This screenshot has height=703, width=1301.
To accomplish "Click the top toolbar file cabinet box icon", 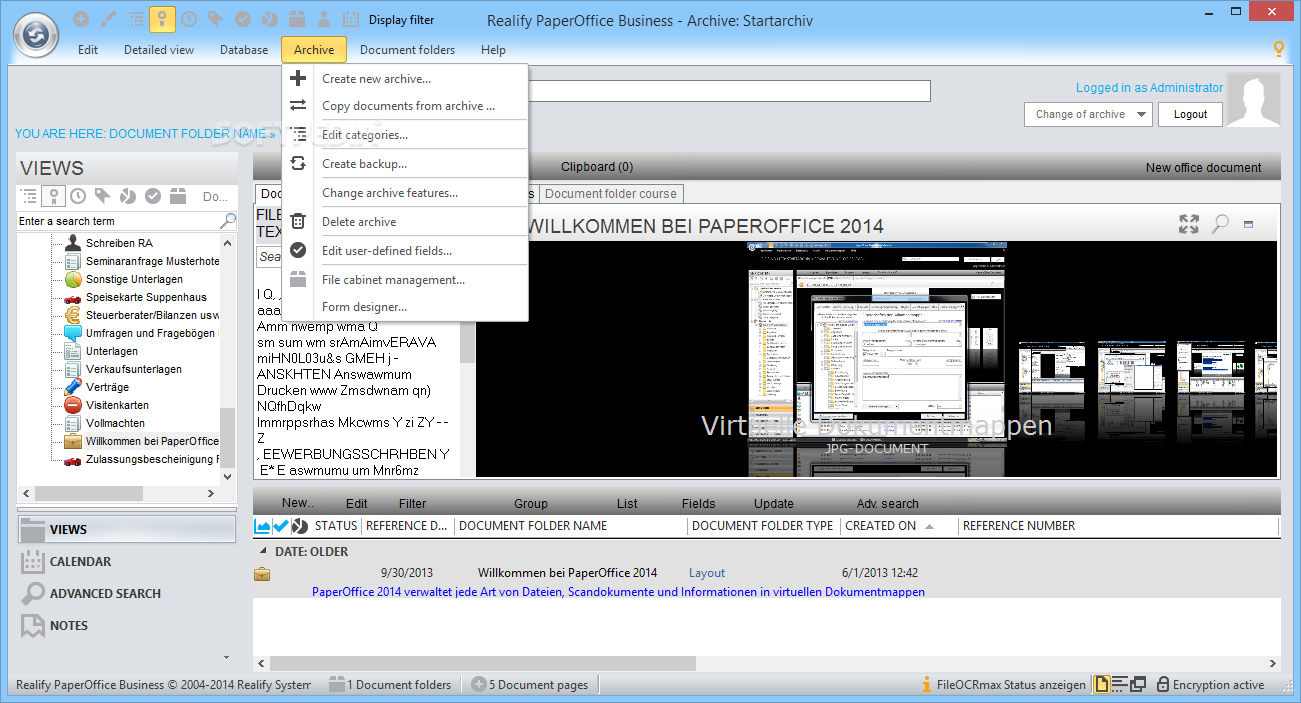I will pyautogui.click(x=297, y=19).
